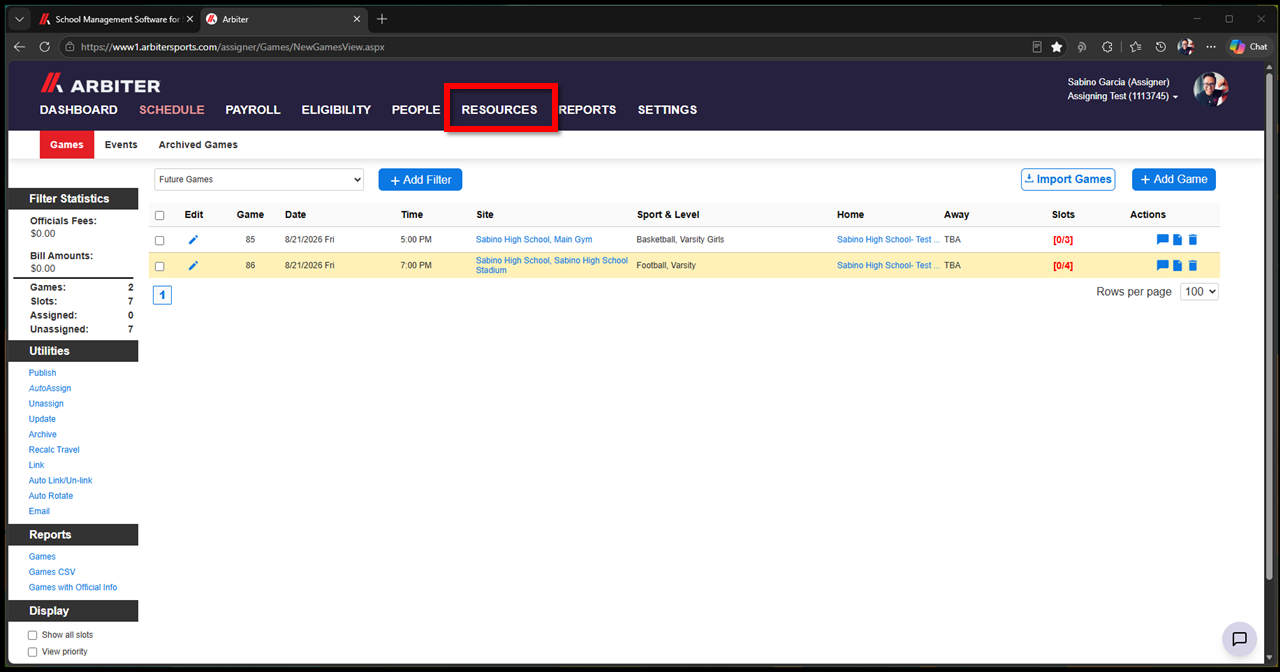Sort by Date column header
Image resolution: width=1280 pixels, height=672 pixels.
295,215
